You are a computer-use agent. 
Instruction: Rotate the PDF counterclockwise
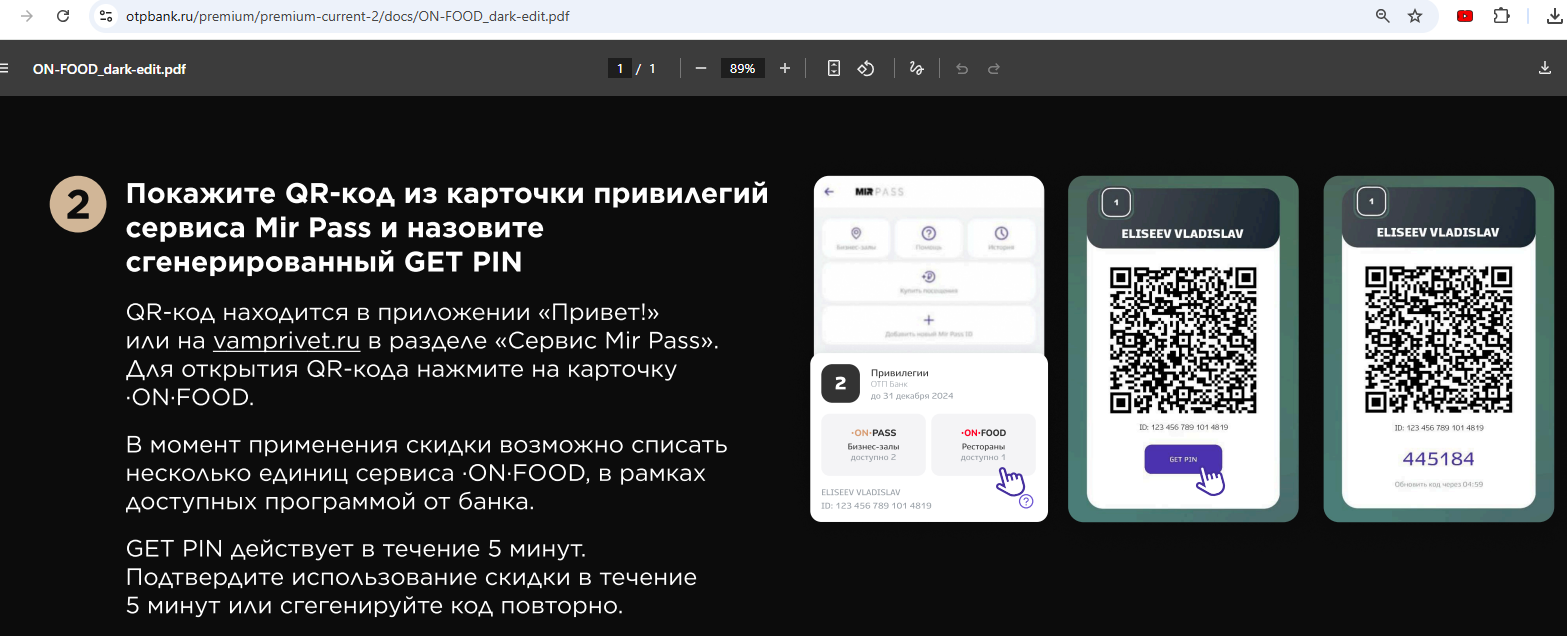pos(867,68)
